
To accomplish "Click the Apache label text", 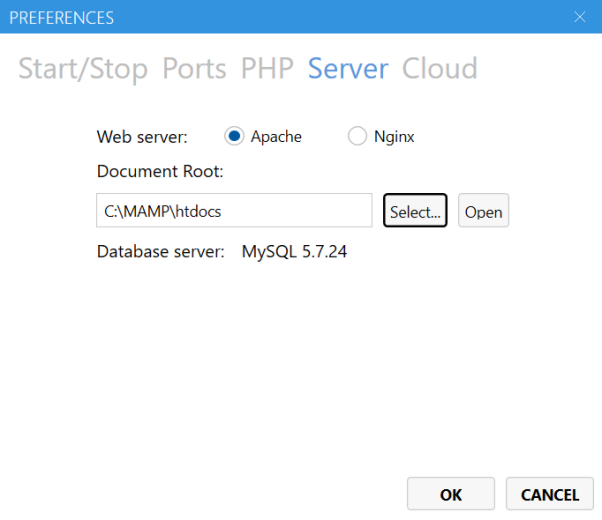I will click(276, 137).
